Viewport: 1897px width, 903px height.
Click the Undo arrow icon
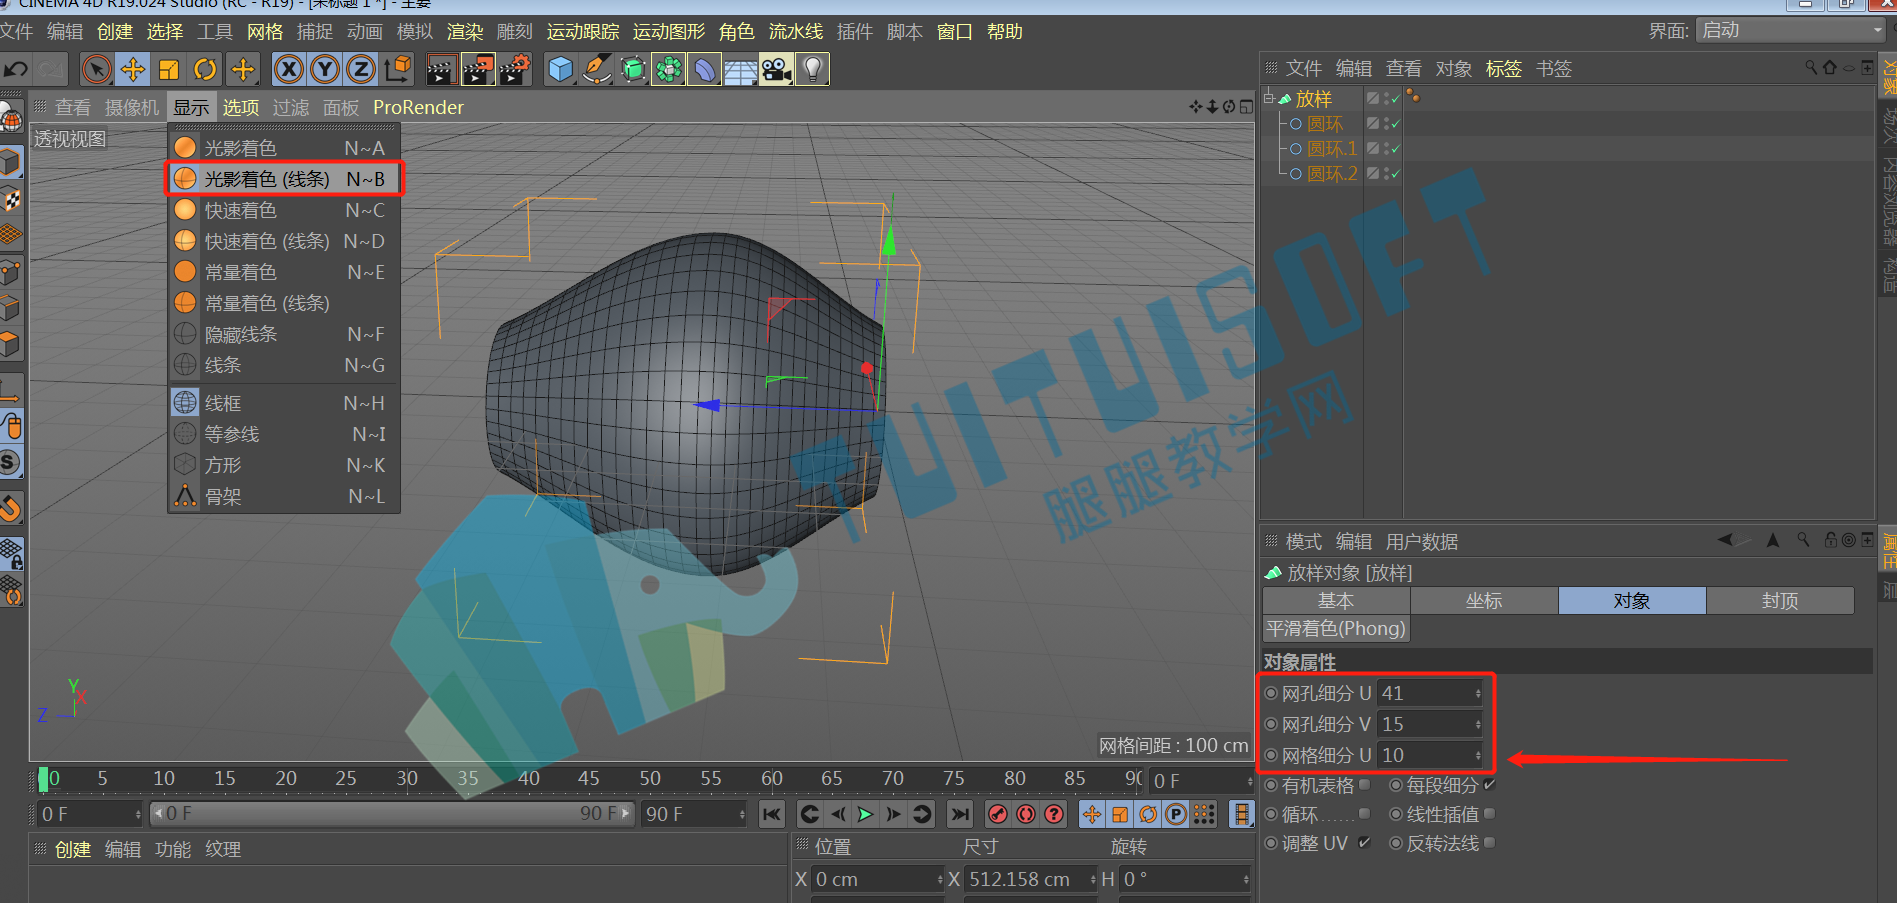16,69
